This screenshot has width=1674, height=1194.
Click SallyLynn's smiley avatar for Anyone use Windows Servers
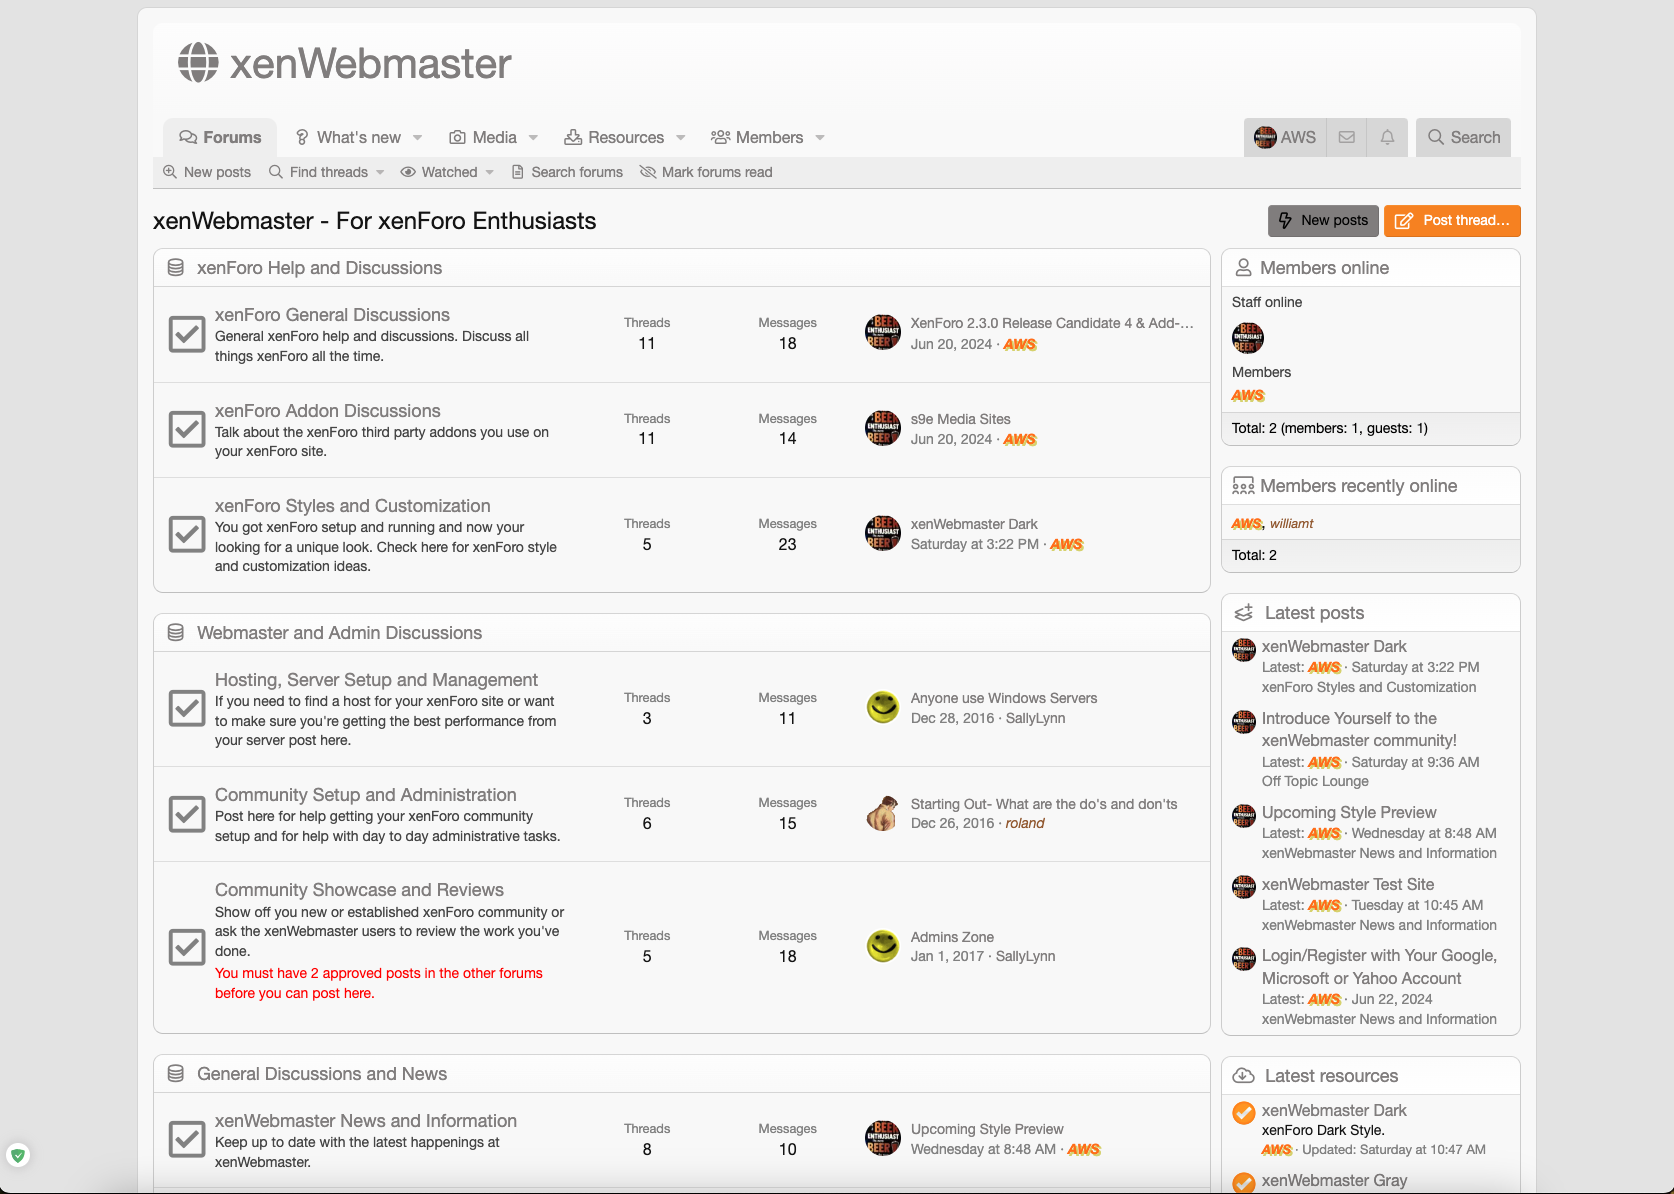[882, 708]
